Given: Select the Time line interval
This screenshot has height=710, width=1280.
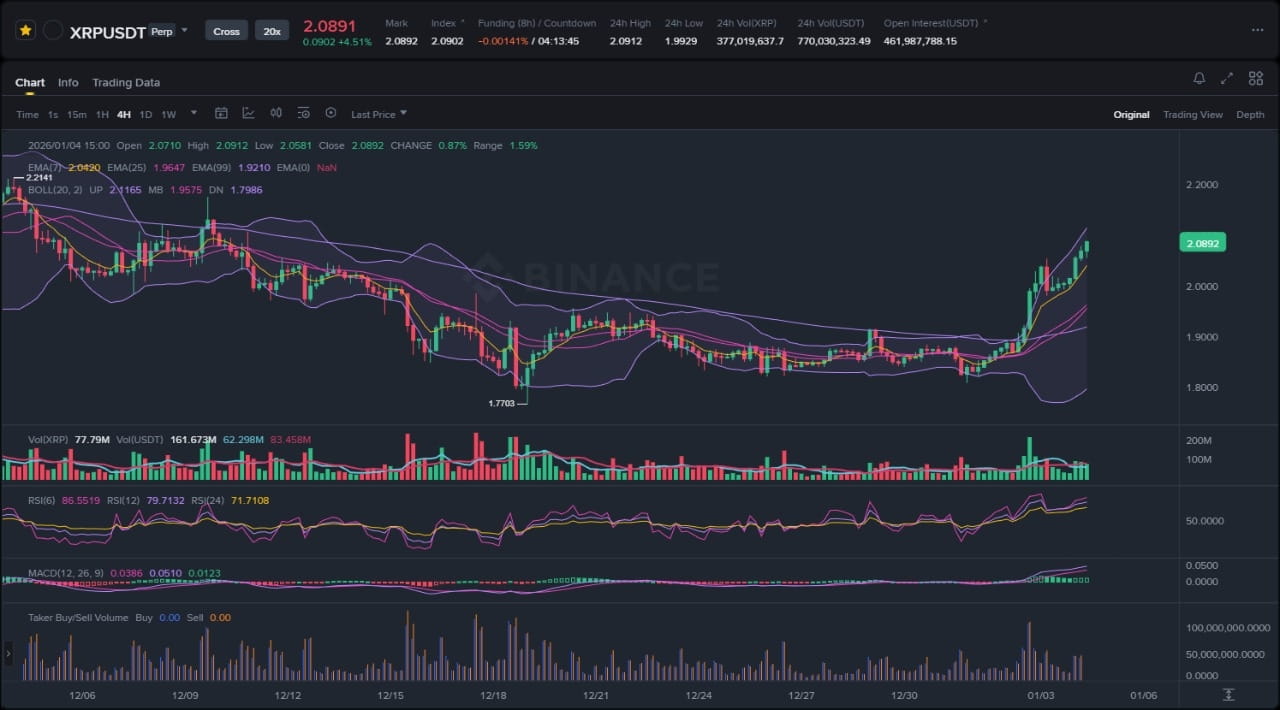Looking at the screenshot, I should coord(27,115).
